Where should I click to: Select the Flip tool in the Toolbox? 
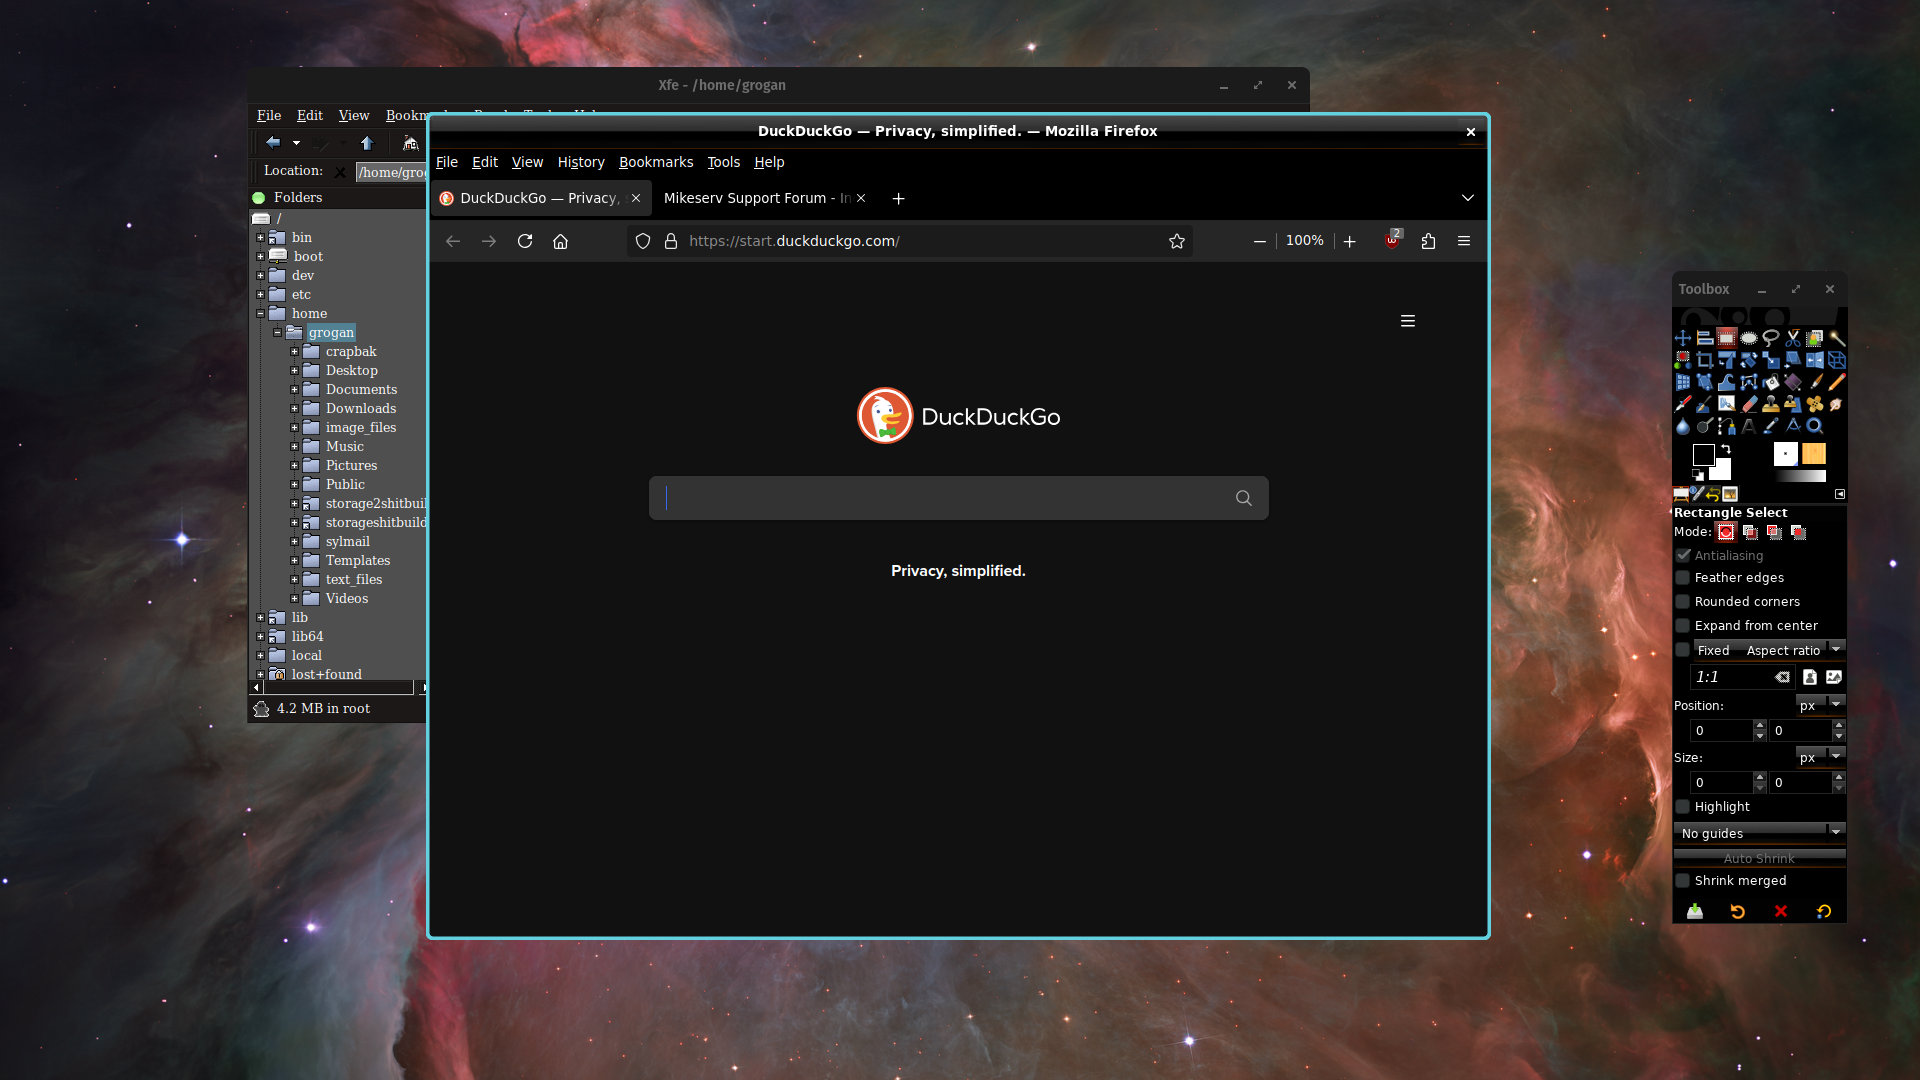click(x=1815, y=360)
